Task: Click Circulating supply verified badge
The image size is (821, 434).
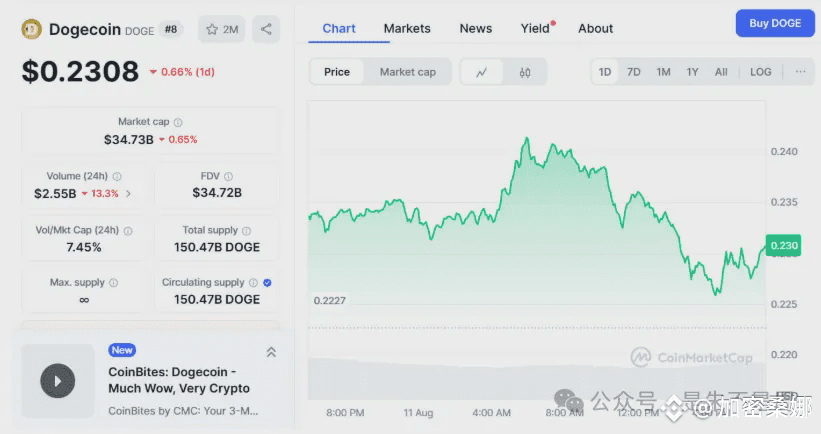Action: tap(267, 283)
